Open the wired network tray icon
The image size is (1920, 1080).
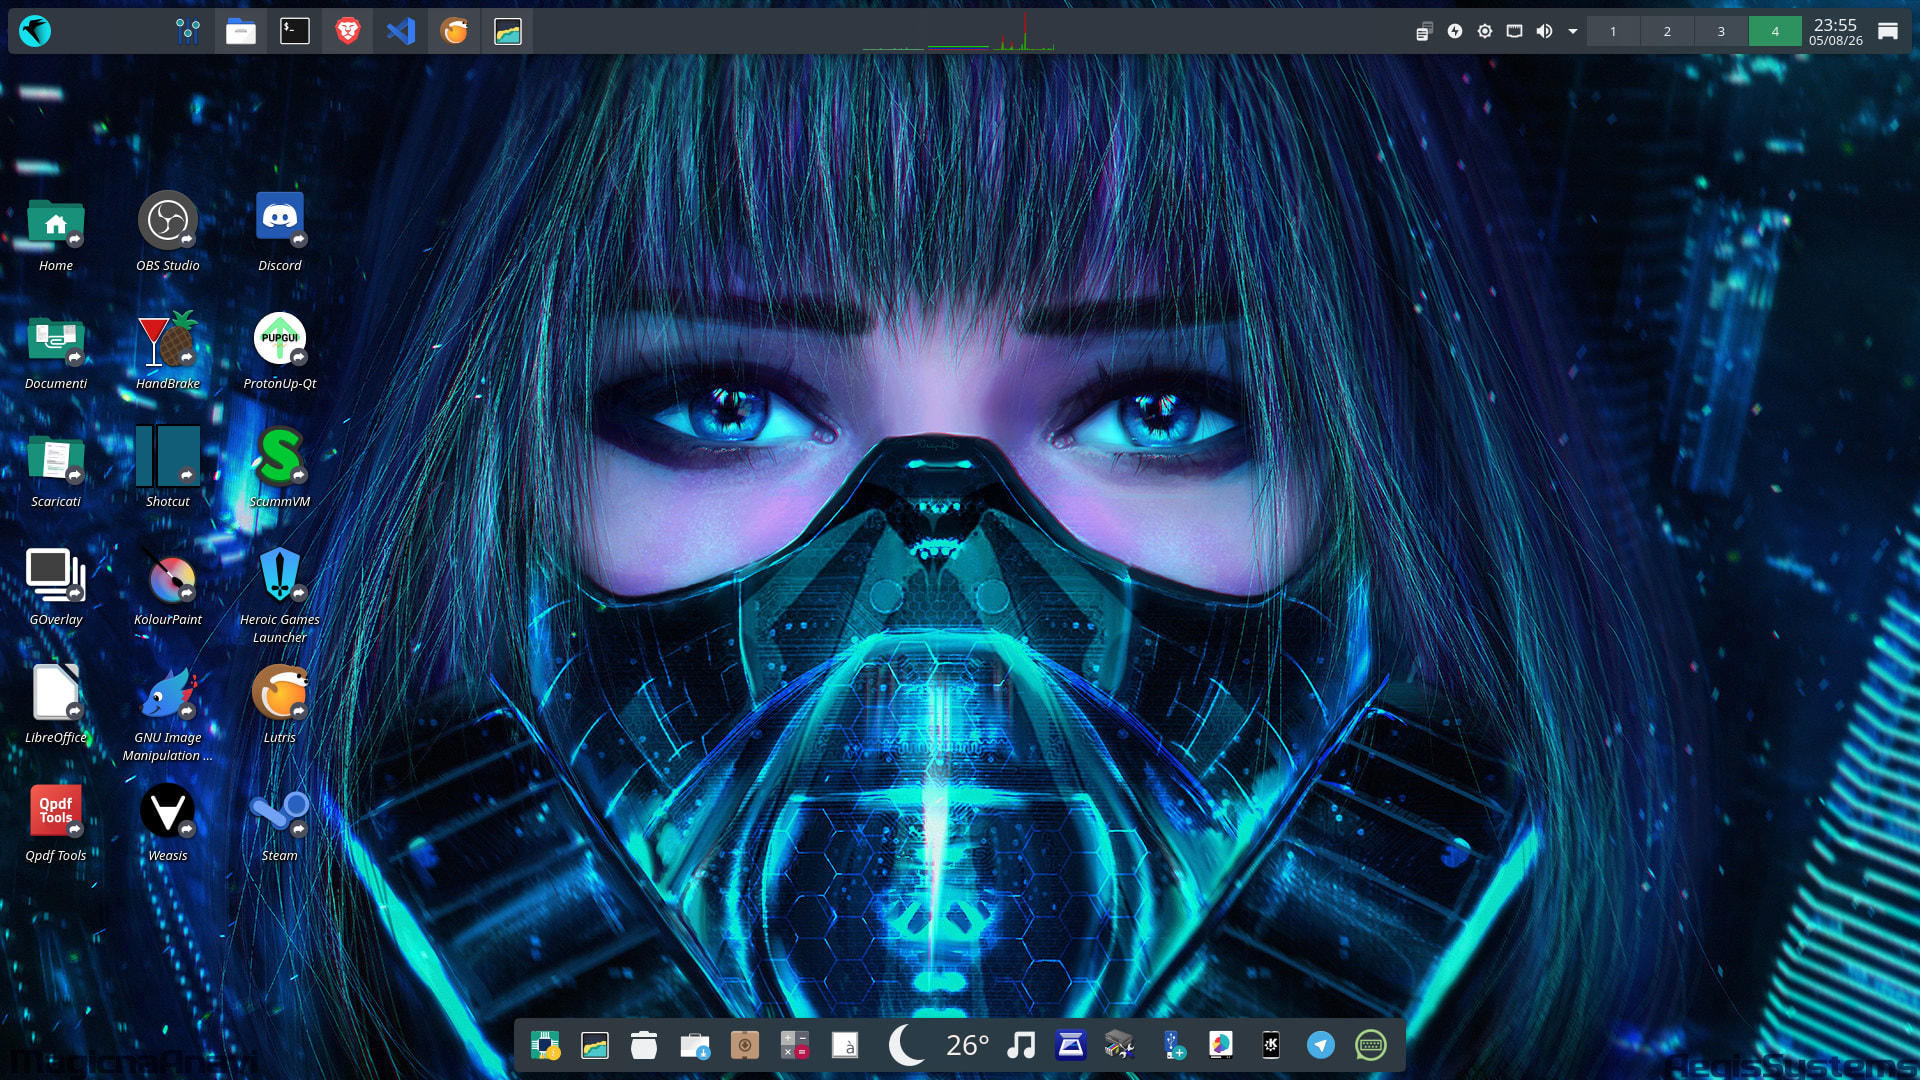pyautogui.click(x=1515, y=31)
